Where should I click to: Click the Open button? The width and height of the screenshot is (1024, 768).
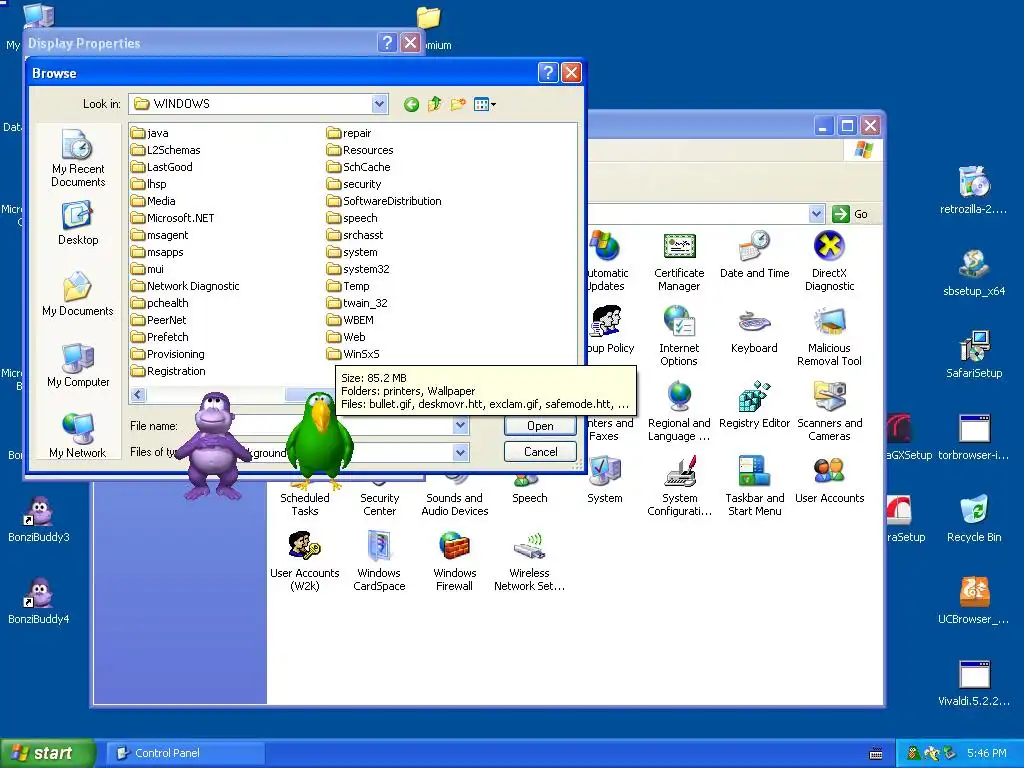[540, 426]
